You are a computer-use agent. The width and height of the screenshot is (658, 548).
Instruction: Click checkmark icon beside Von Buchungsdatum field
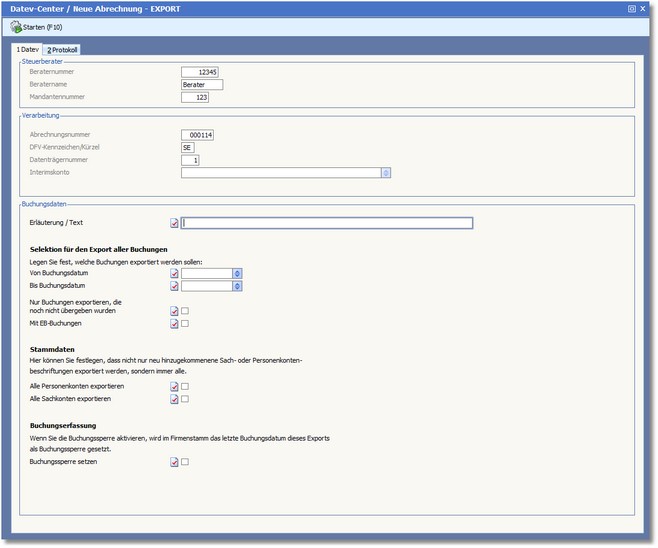(175, 272)
